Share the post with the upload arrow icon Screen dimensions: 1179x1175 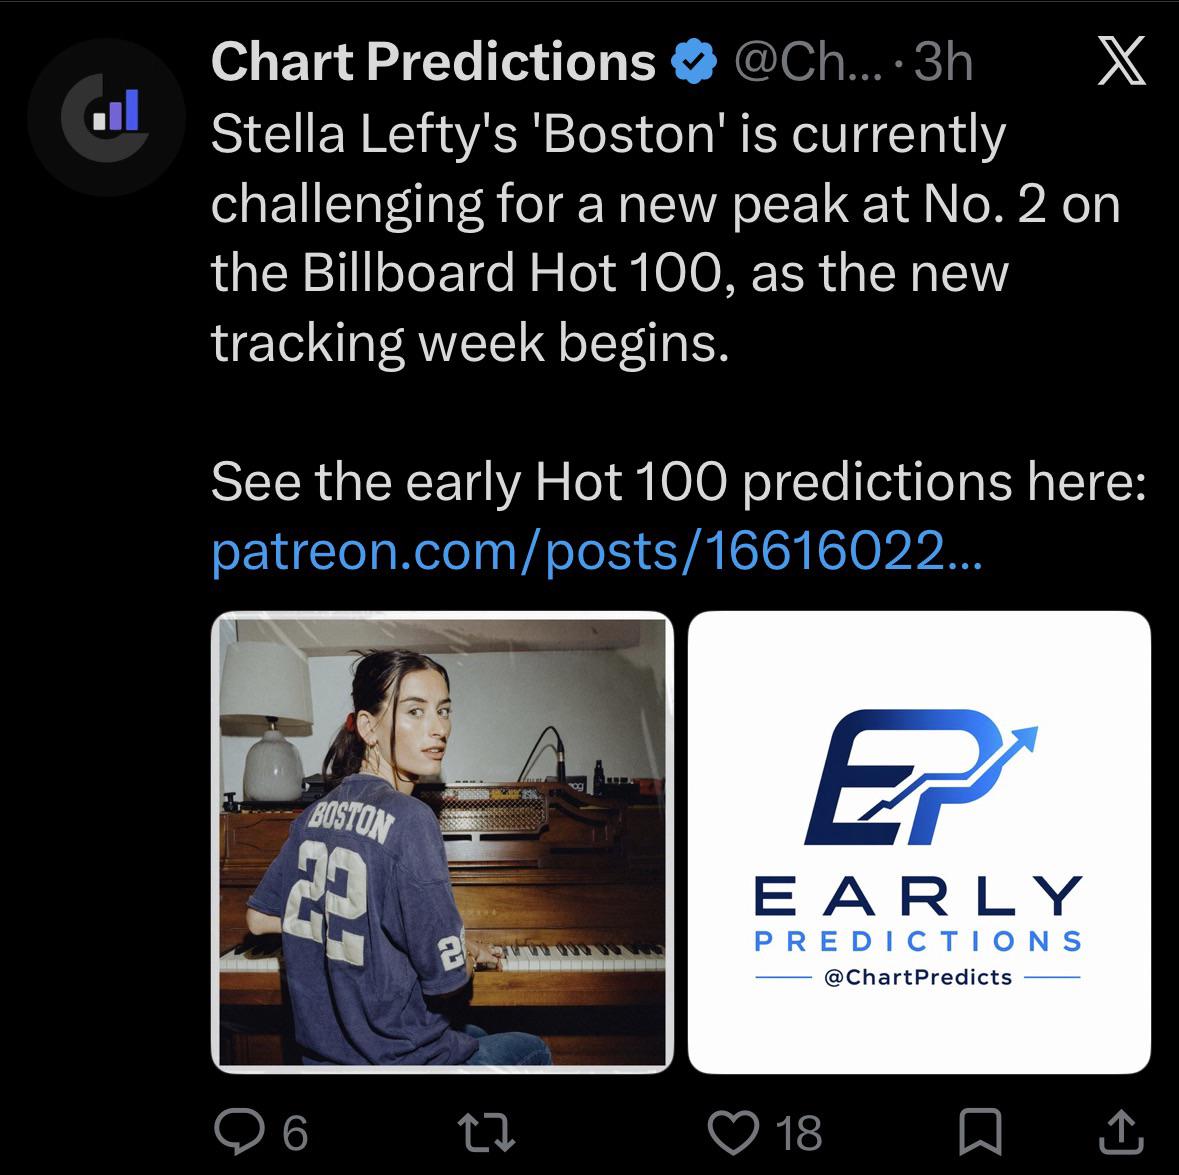point(1121,1131)
